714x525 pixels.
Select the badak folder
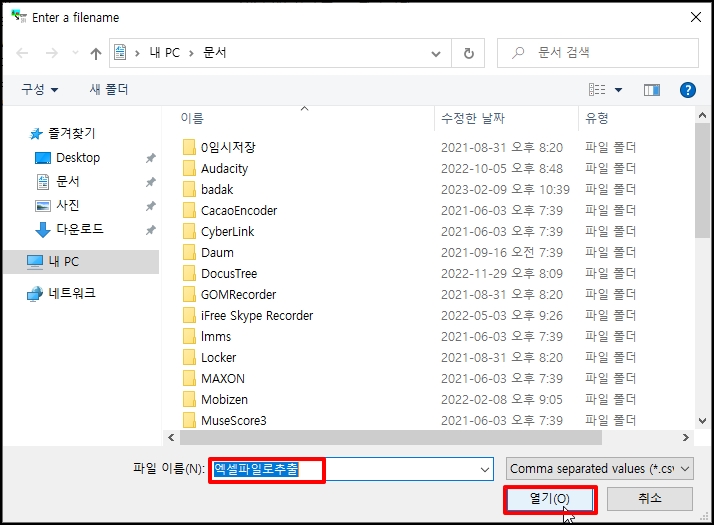(217, 189)
